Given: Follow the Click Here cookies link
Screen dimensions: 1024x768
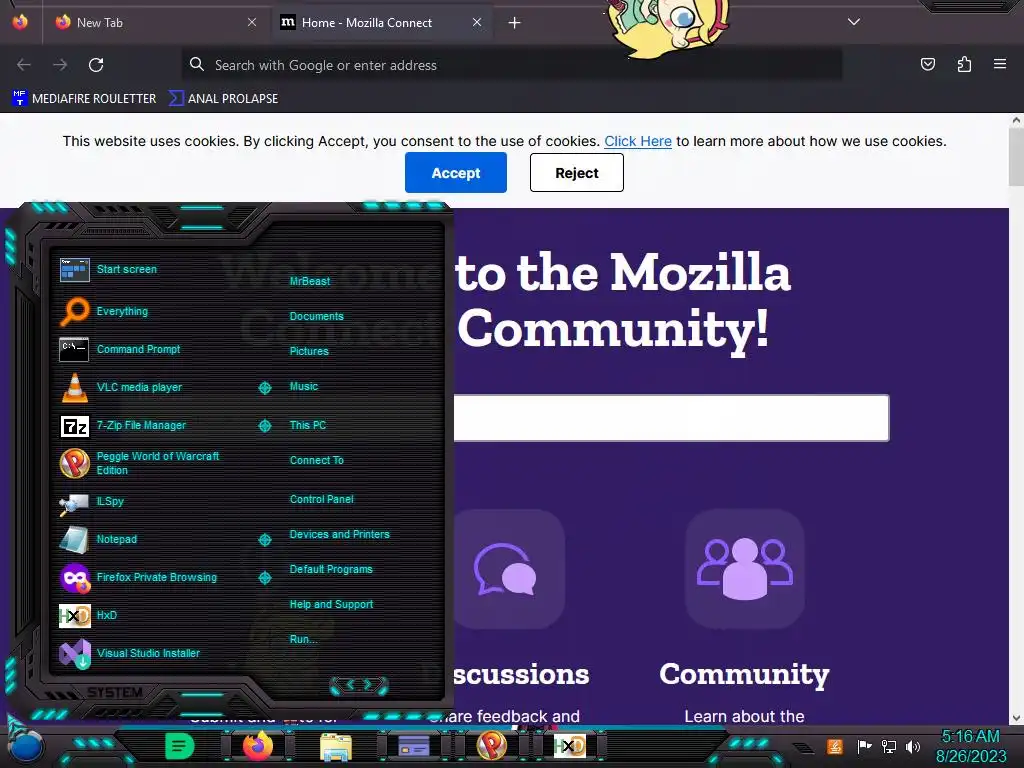Looking at the screenshot, I should click(637, 141).
